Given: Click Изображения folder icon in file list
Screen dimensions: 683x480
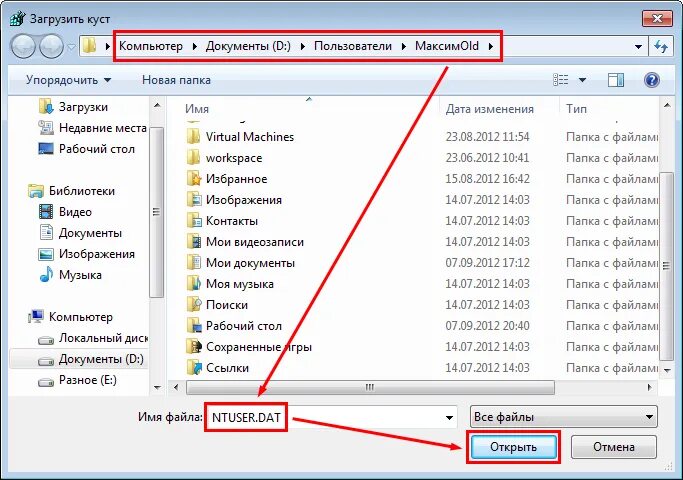Looking at the screenshot, I should [193, 199].
